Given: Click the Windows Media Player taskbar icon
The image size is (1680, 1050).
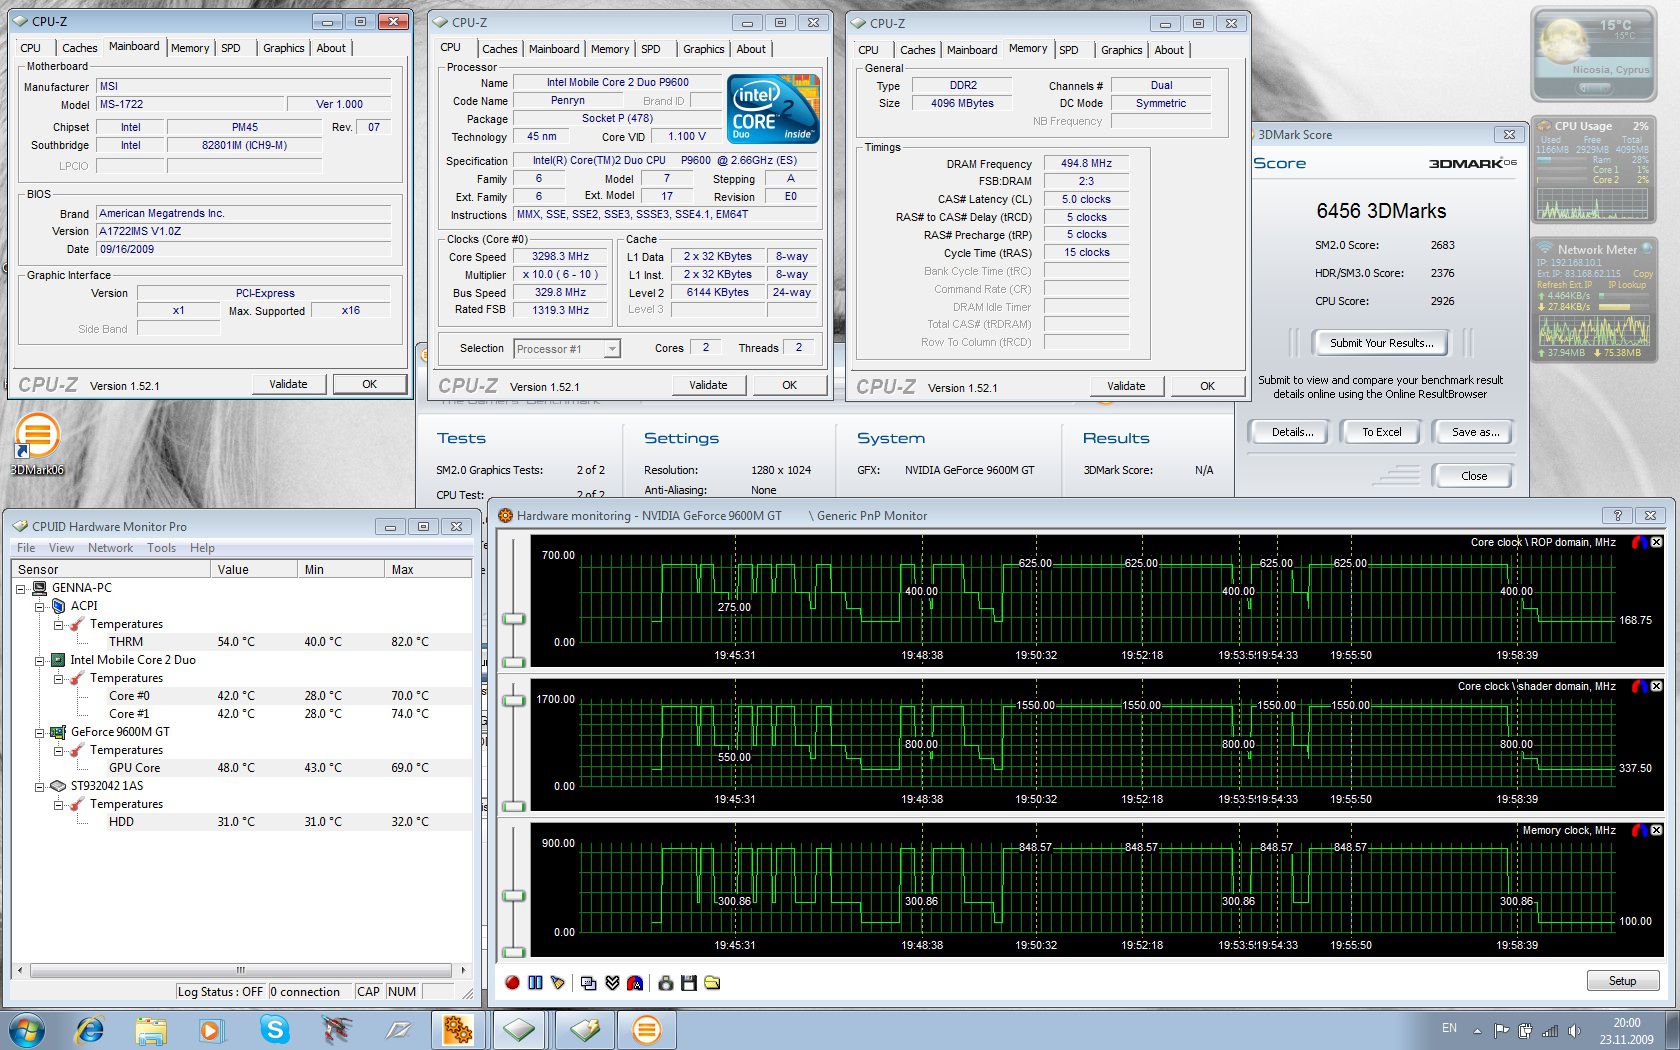Looking at the screenshot, I should coord(212,1029).
